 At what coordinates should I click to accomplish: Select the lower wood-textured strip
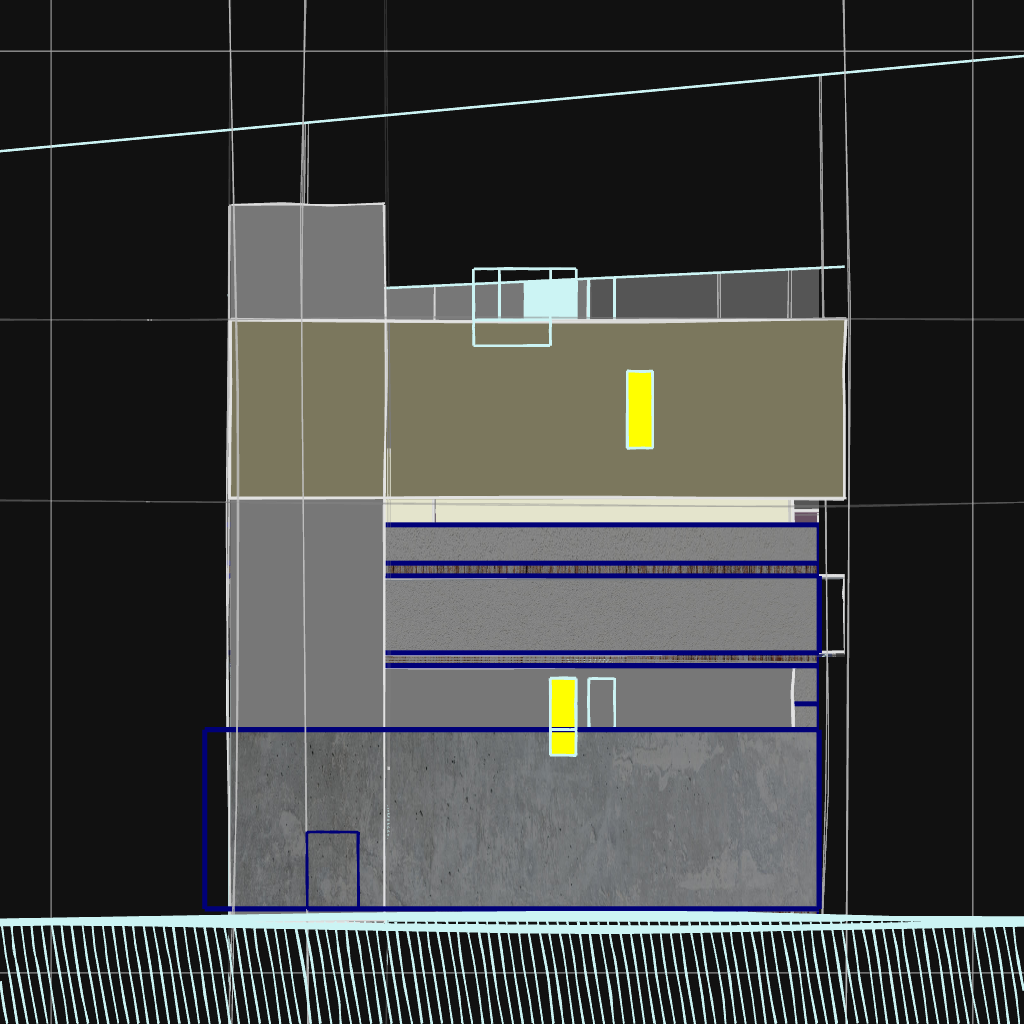point(600,659)
